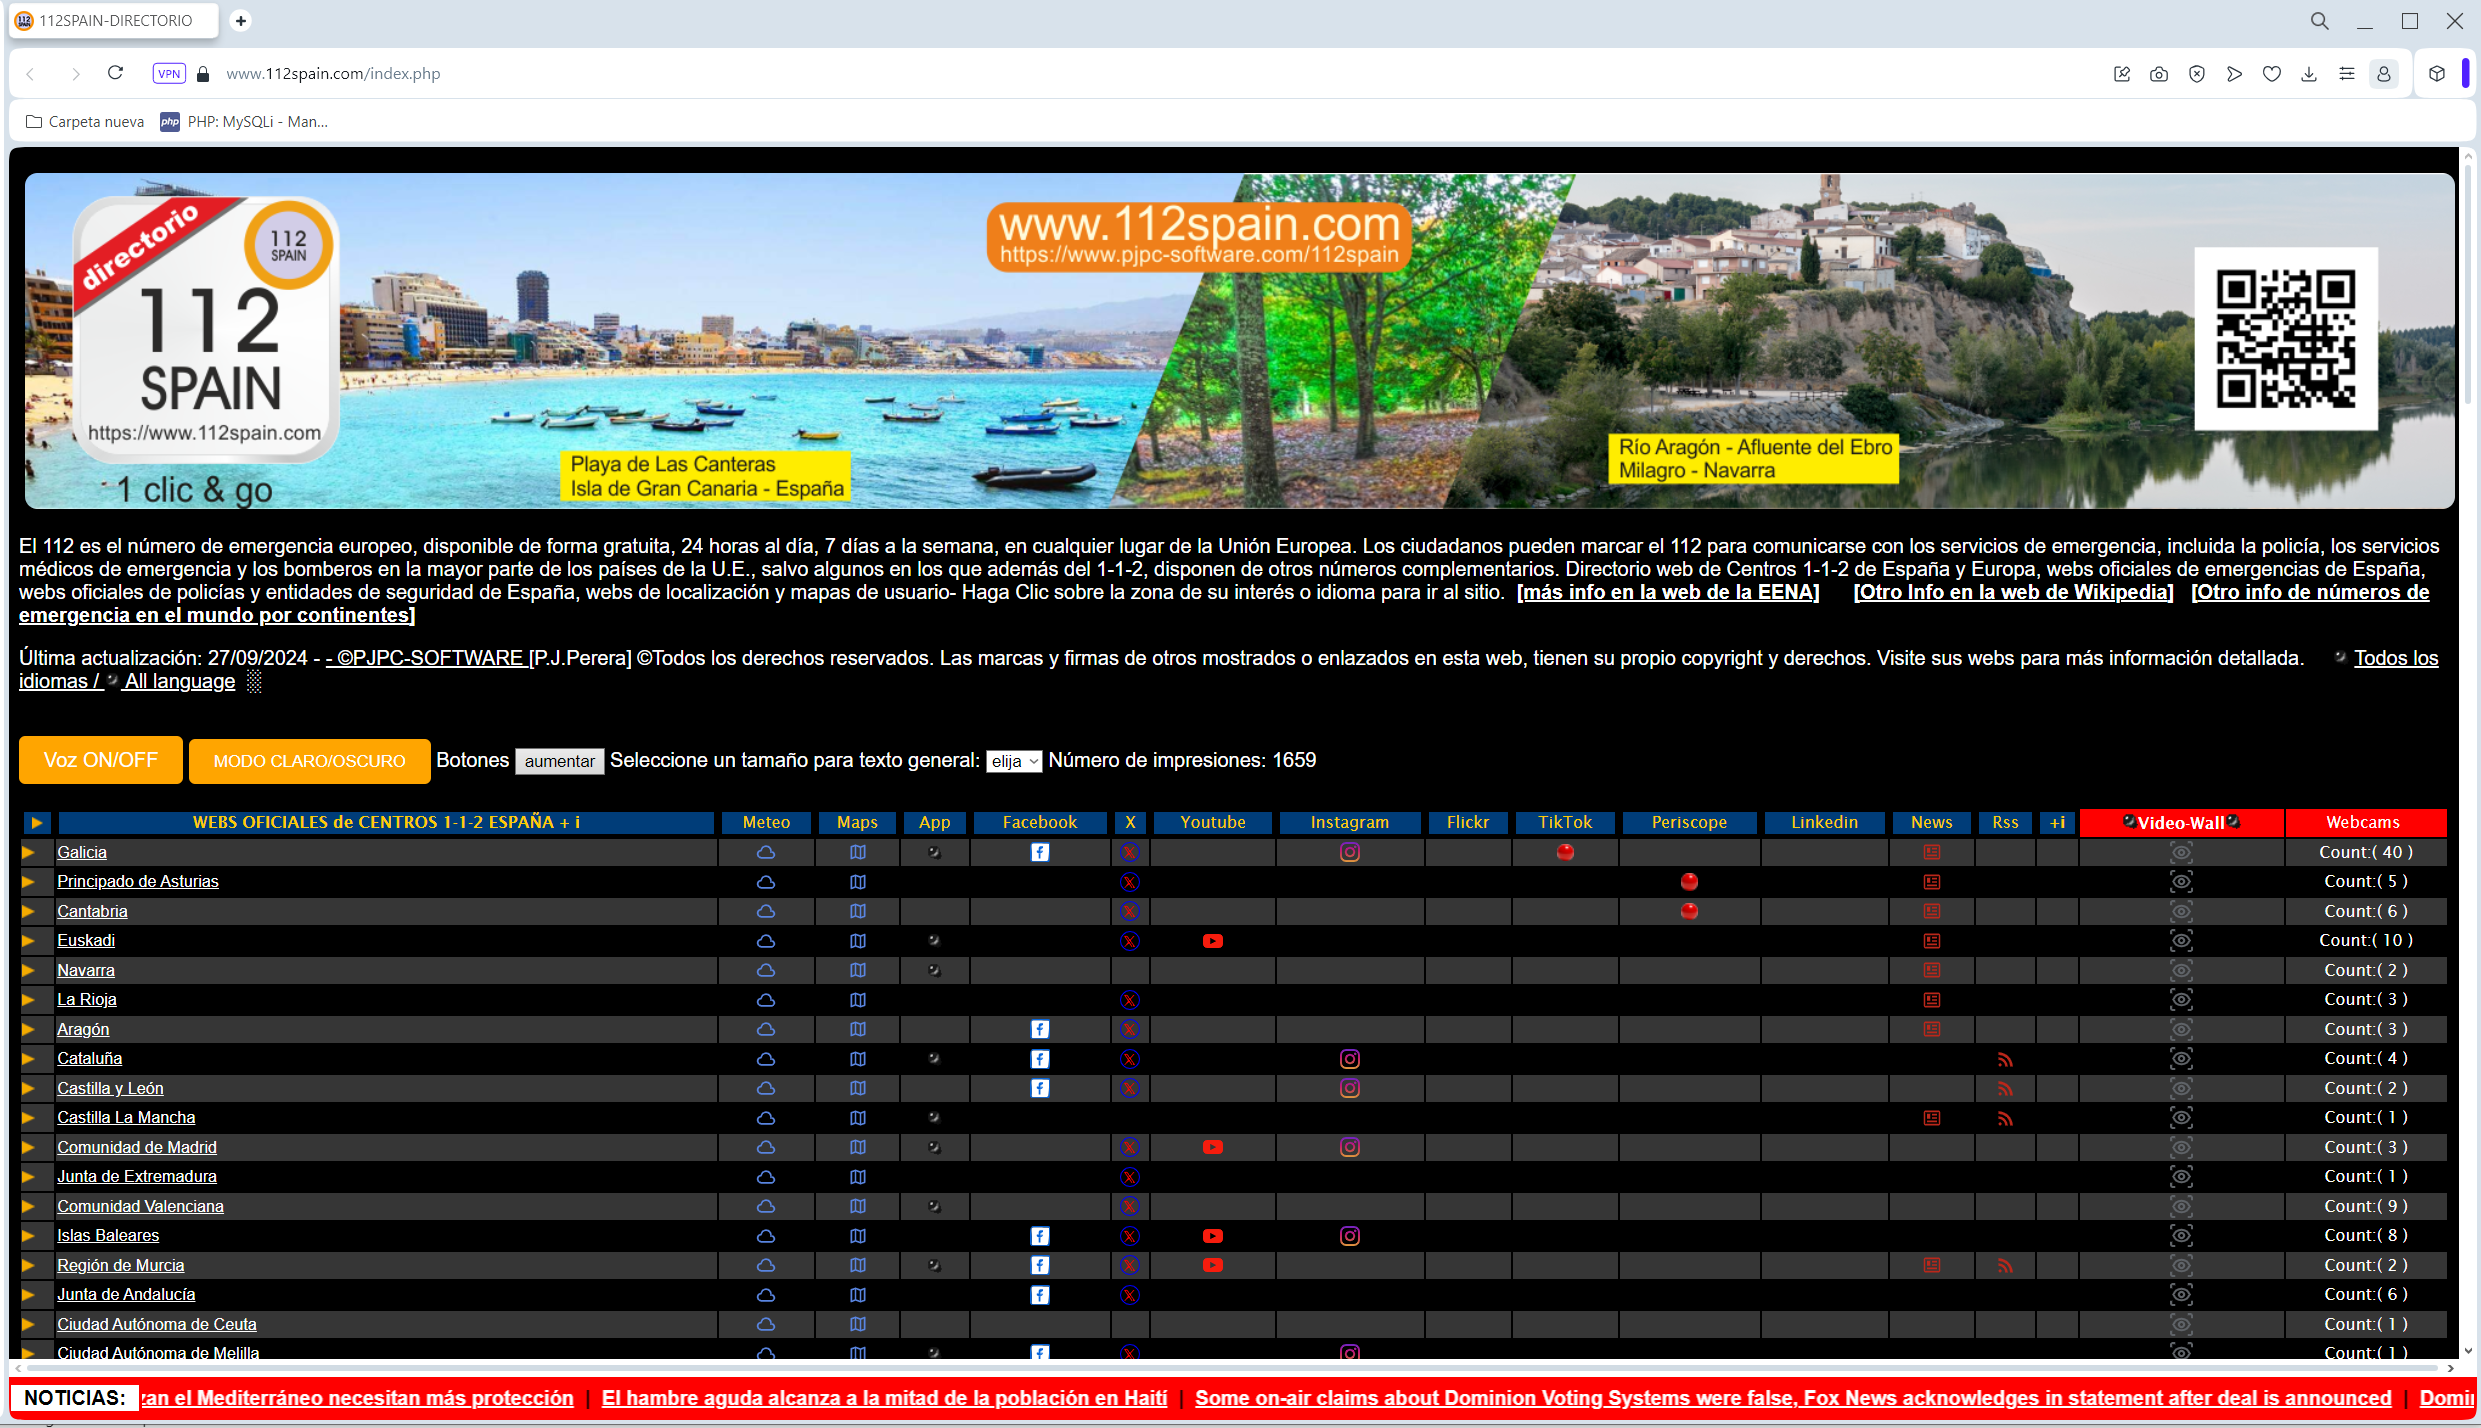The height and width of the screenshot is (1428, 2481).
Task: Open the Cataluña Instagram icon
Action: pyautogui.click(x=1350, y=1058)
